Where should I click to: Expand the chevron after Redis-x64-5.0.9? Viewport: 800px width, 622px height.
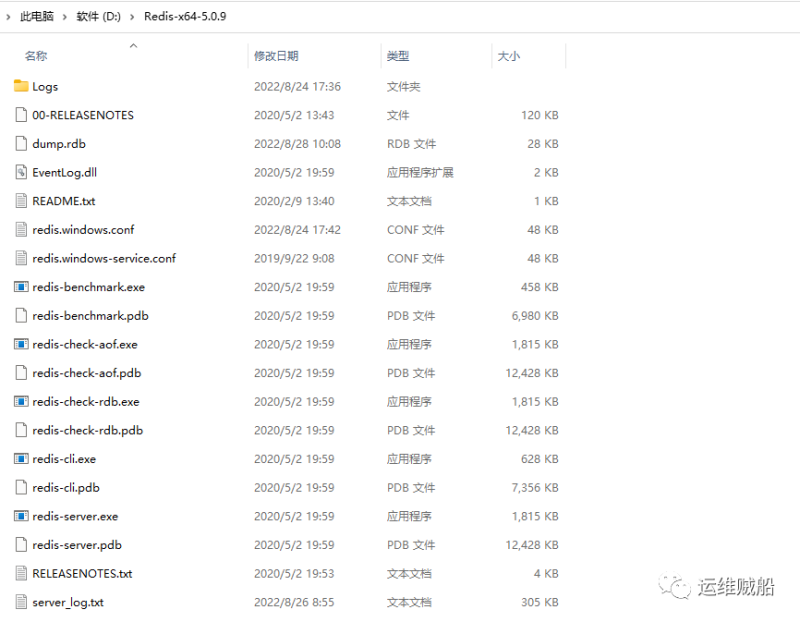(236, 16)
